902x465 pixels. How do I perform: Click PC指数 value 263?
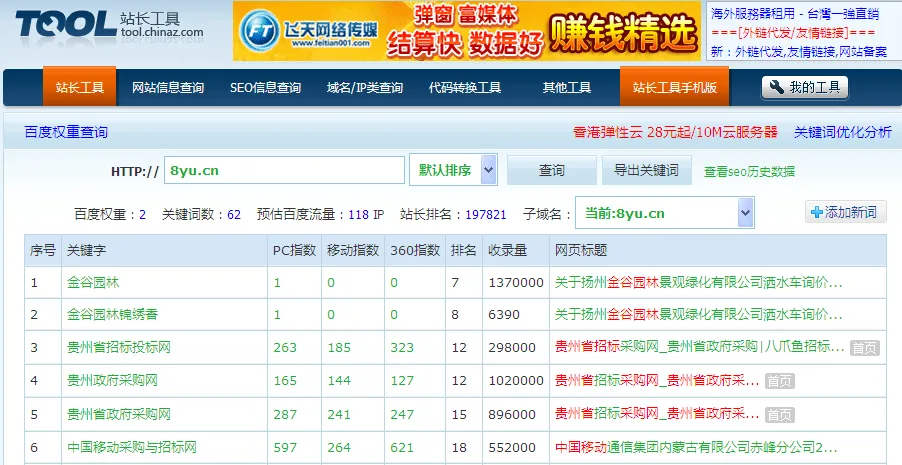[x=285, y=348]
